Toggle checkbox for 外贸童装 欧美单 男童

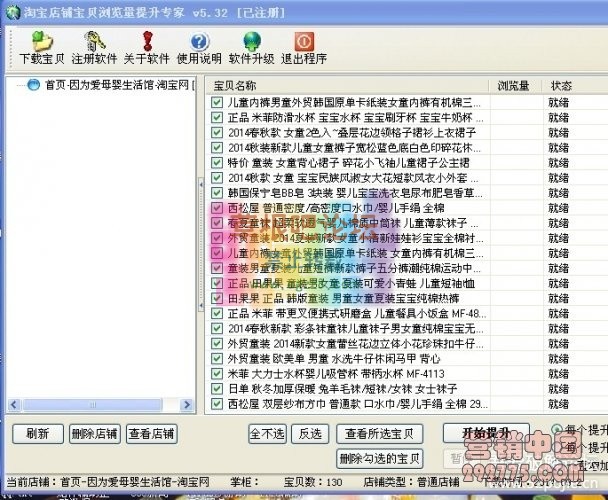point(217,359)
